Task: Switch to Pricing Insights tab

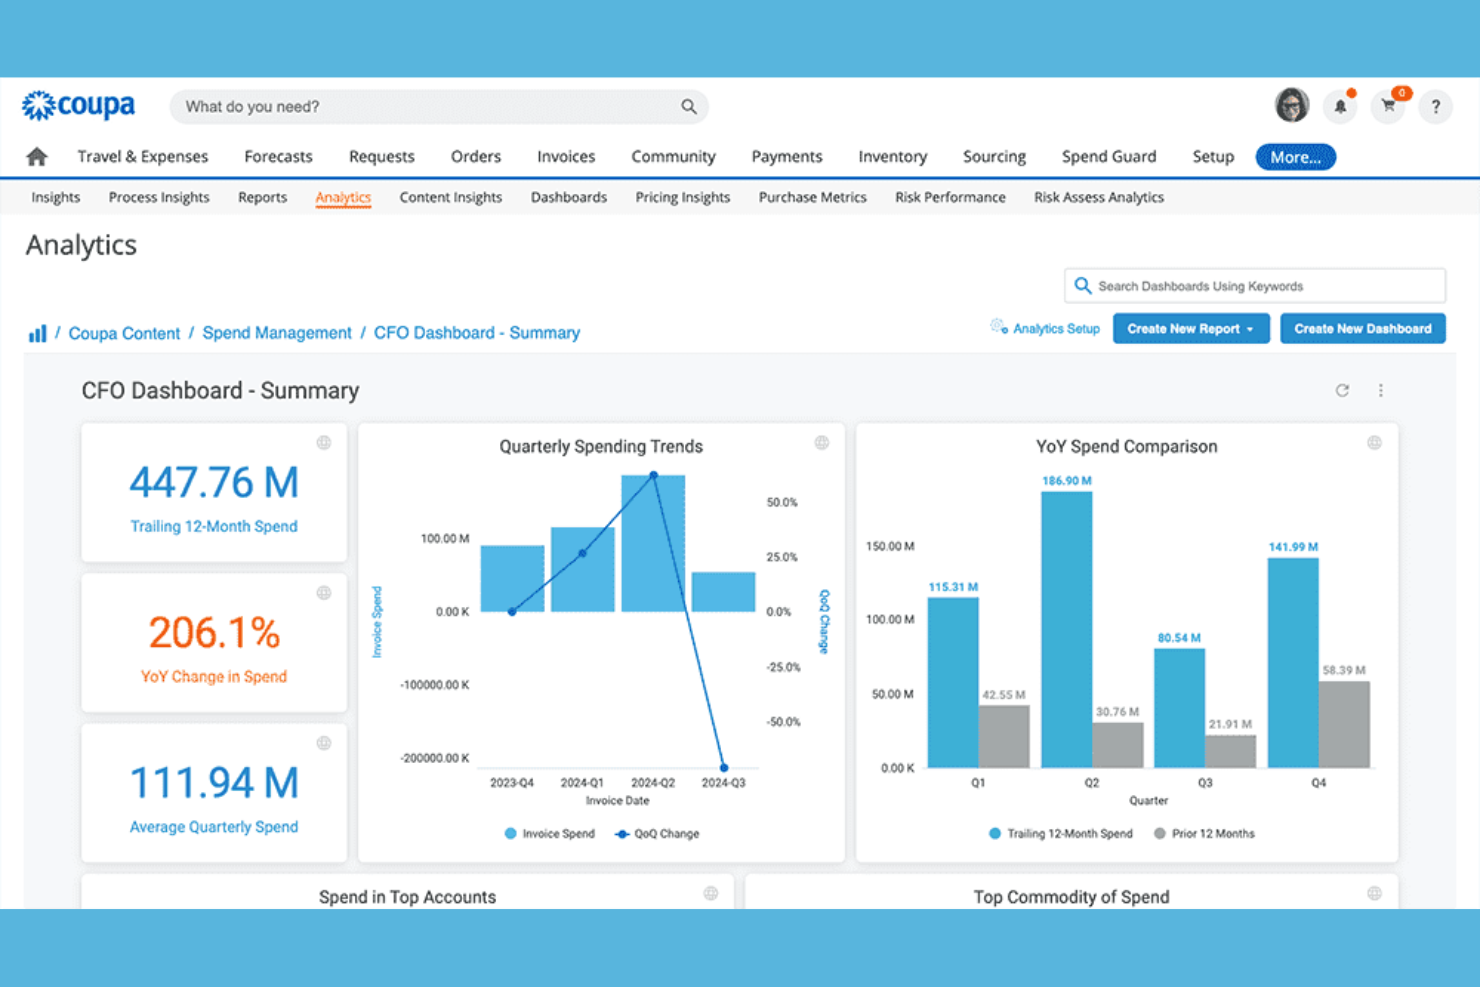Action: tap(683, 197)
